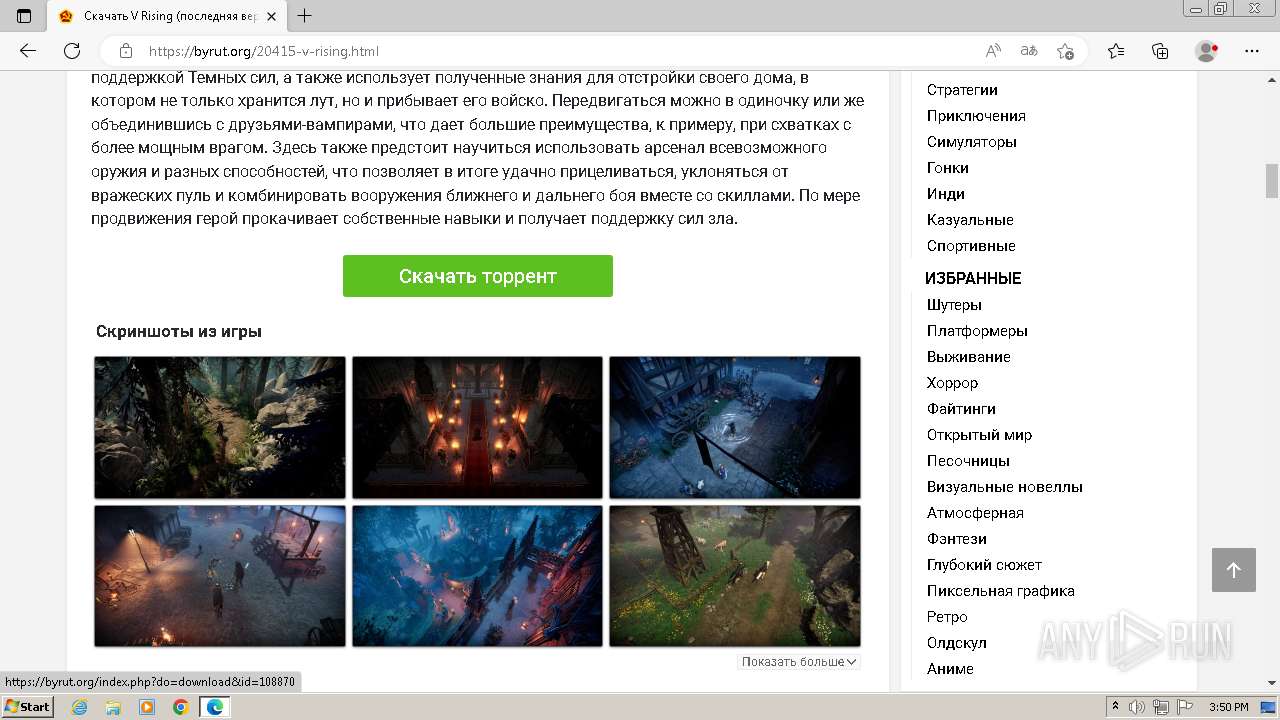Add page to favorites star icon
Image resolution: width=1280 pixels, height=720 pixels.
click(x=1065, y=51)
